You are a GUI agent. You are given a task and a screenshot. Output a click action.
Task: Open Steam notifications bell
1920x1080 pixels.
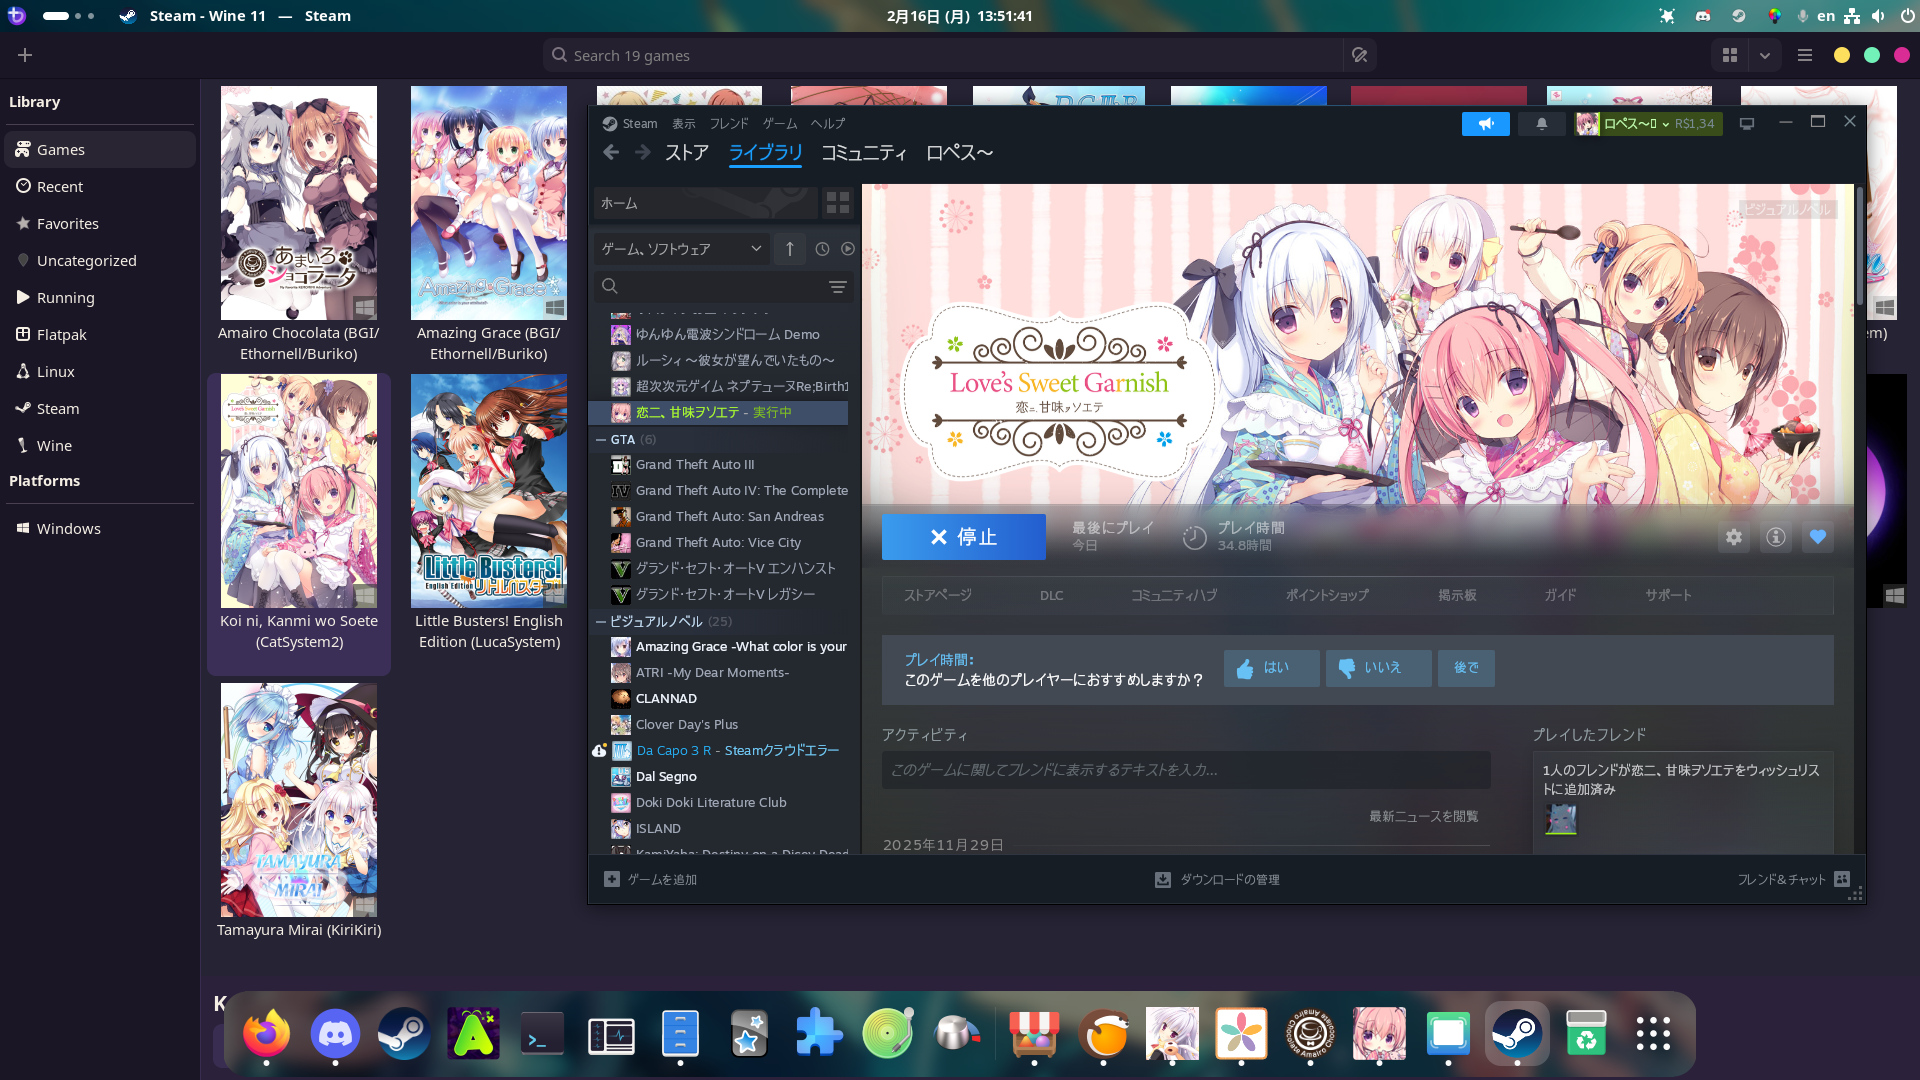pos(1541,124)
